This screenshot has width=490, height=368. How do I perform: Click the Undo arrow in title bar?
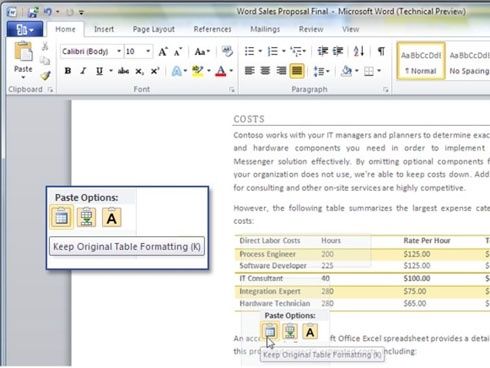tap(48, 12)
